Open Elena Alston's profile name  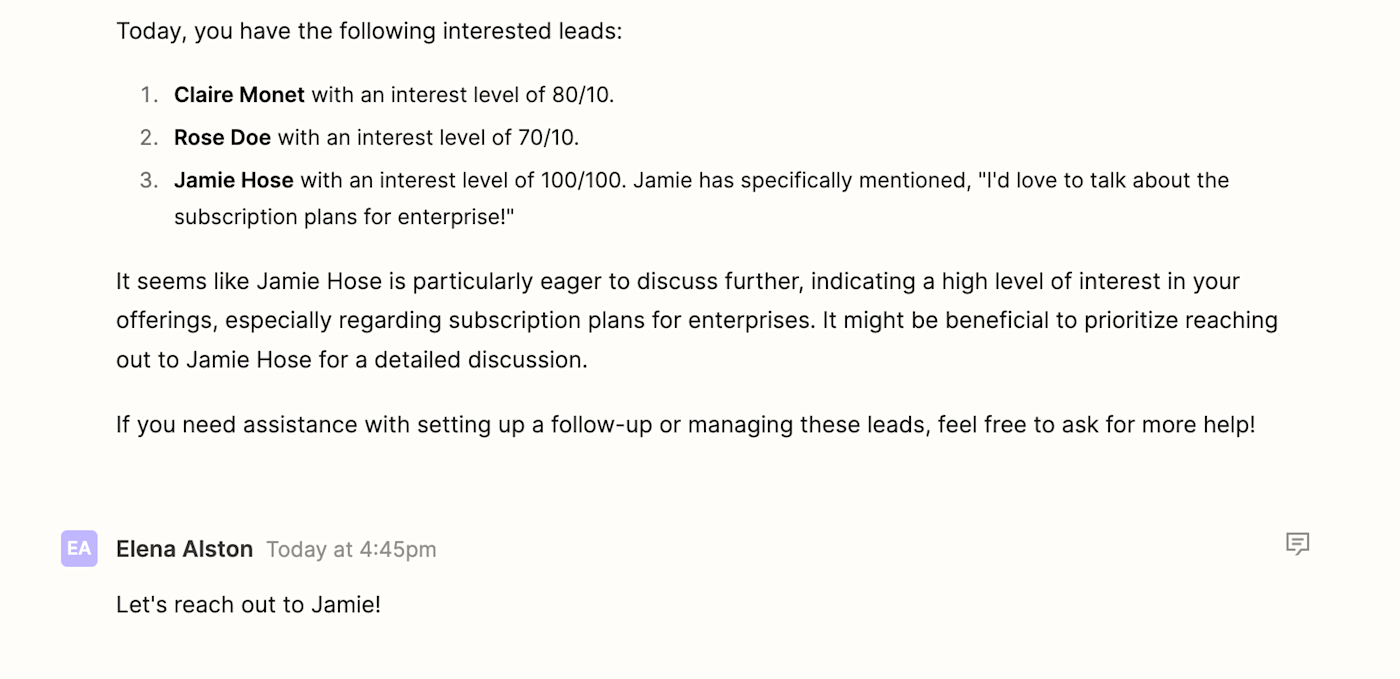point(184,549)
